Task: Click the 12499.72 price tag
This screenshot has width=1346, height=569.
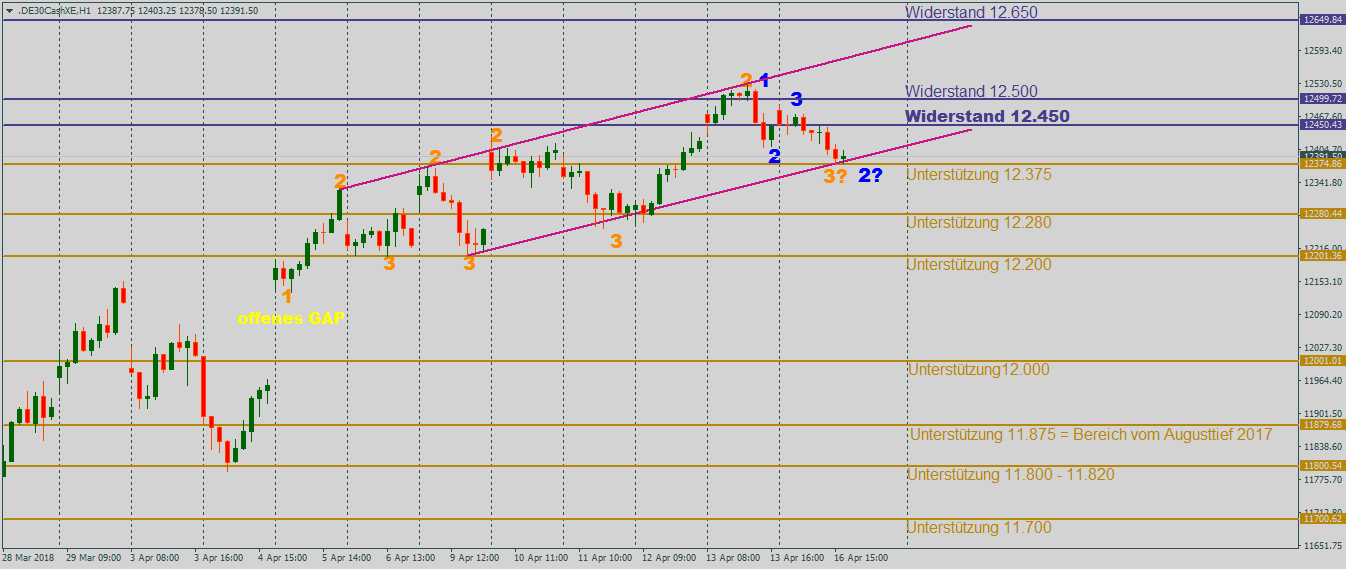Action: click(1322, 98)
